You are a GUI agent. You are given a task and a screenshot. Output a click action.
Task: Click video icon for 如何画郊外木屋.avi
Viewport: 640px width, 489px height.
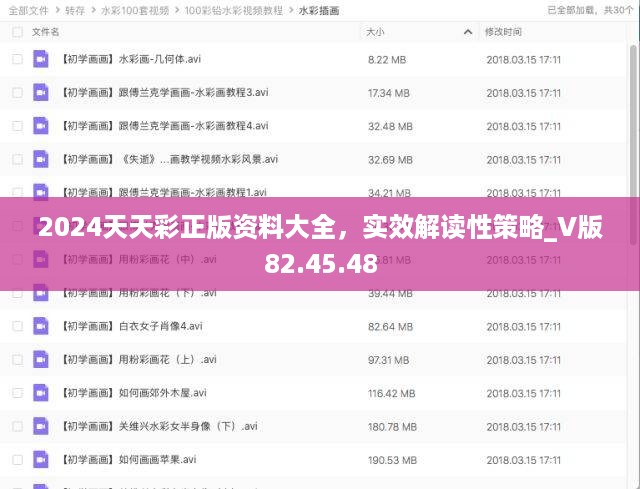[x=41, y=393]
